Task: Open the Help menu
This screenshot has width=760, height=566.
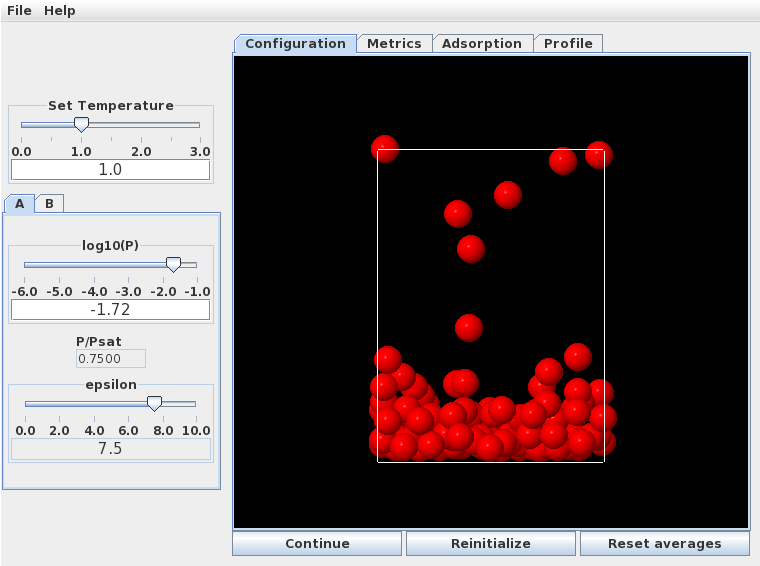Action: (60, 10)
